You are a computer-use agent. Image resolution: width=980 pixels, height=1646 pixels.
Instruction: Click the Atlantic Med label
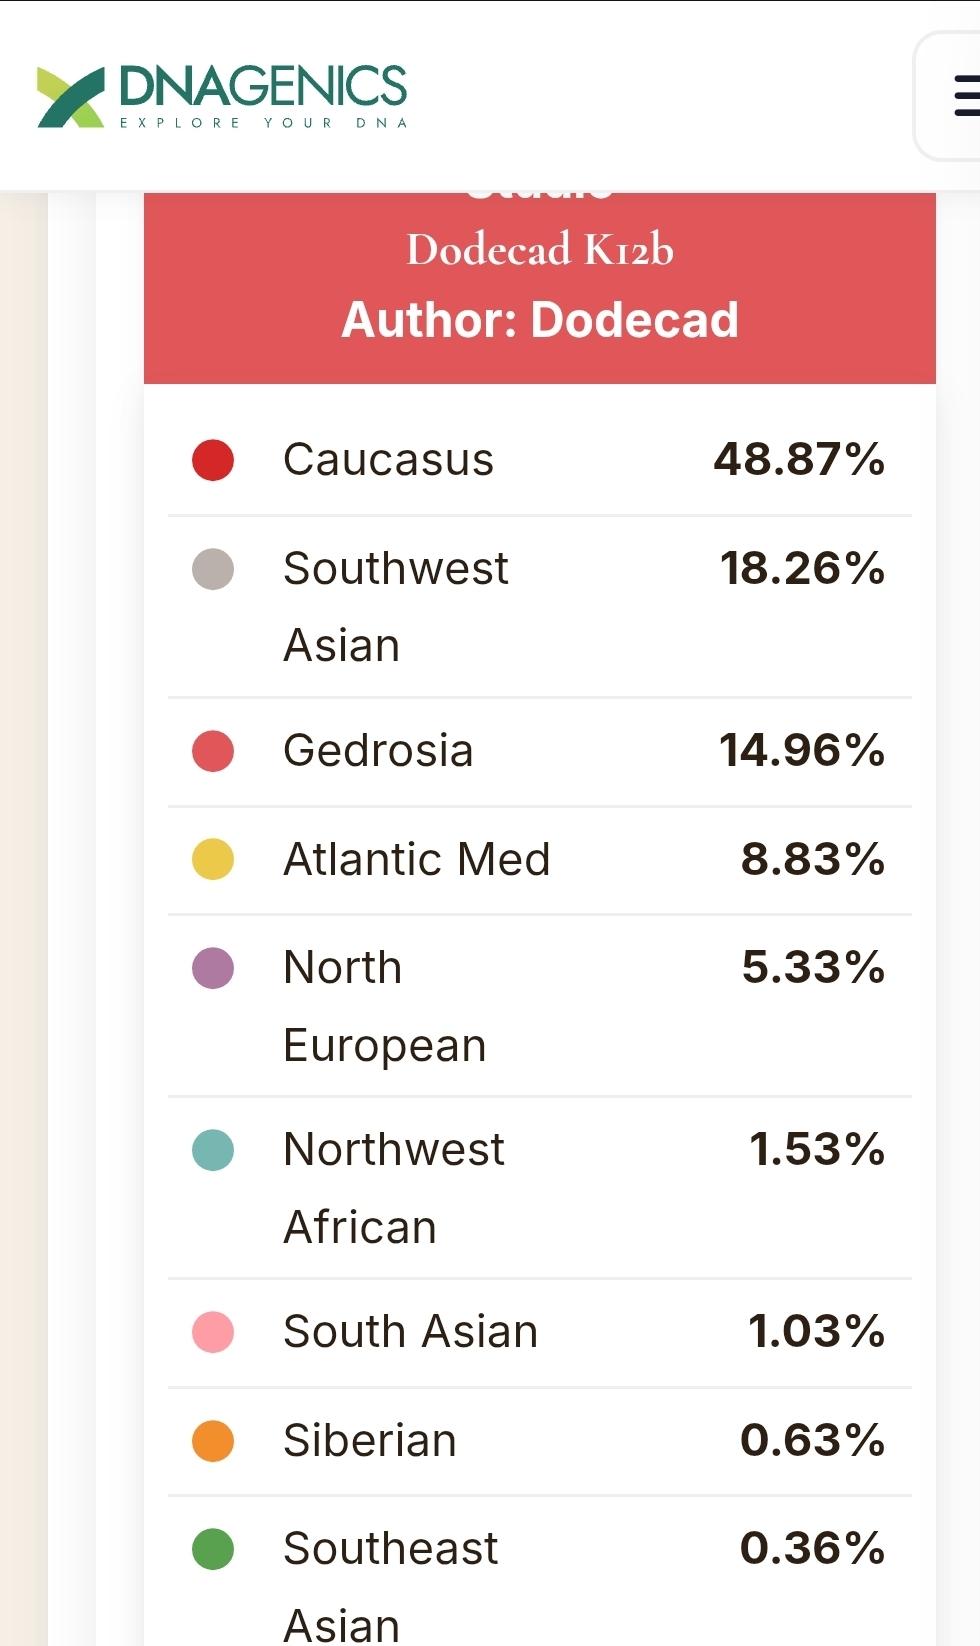tap(417, 859)
